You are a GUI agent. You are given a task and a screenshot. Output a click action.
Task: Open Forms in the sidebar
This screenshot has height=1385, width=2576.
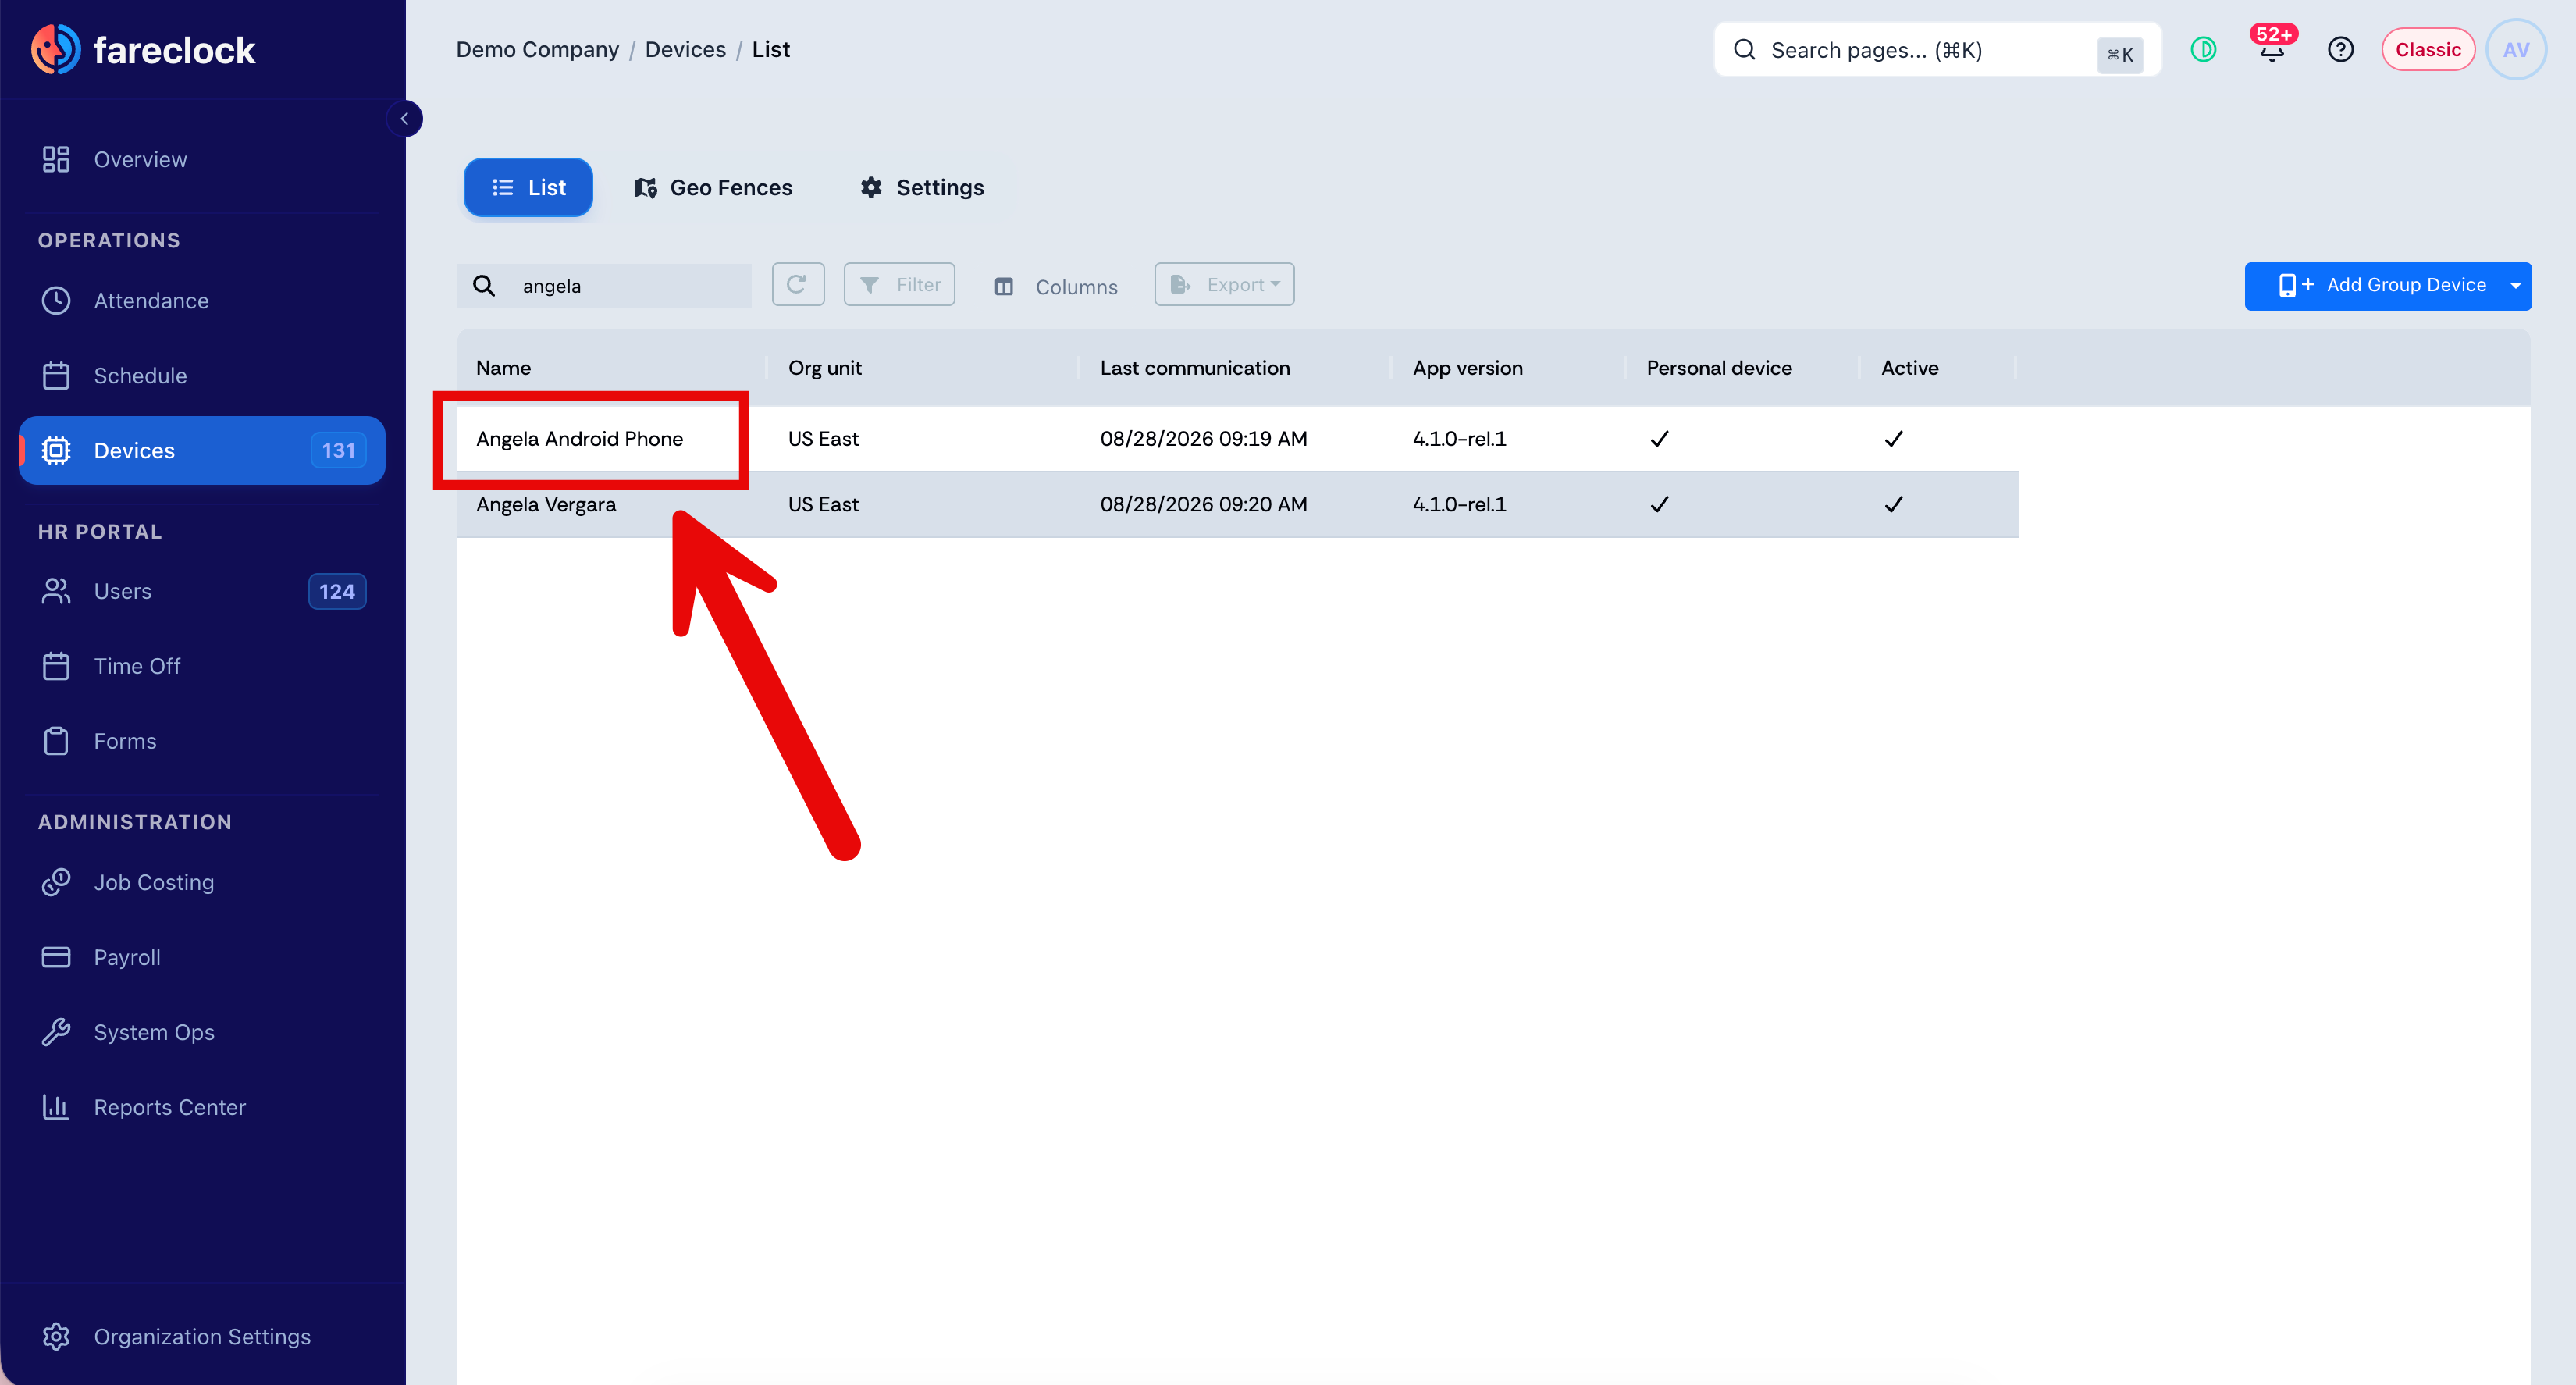[x=202, y=742]
